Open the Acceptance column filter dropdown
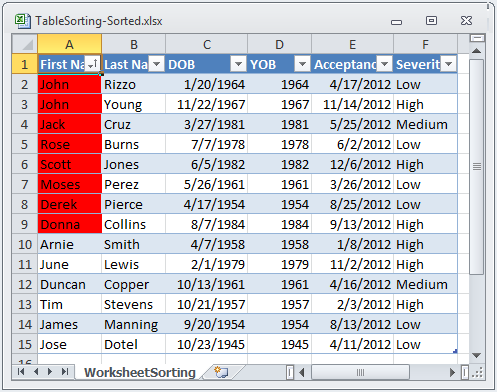The height and width of the screenshot is (392, 497). [384, 64]
